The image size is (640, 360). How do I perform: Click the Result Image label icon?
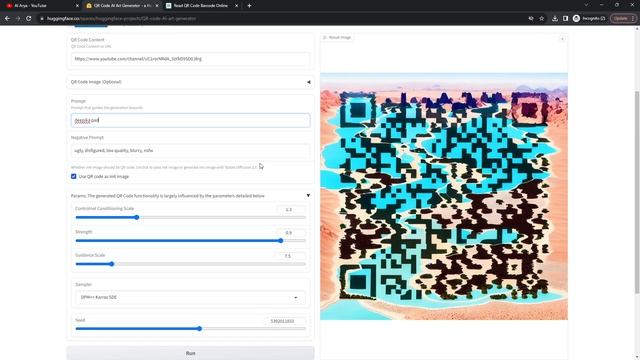[325, 38]
